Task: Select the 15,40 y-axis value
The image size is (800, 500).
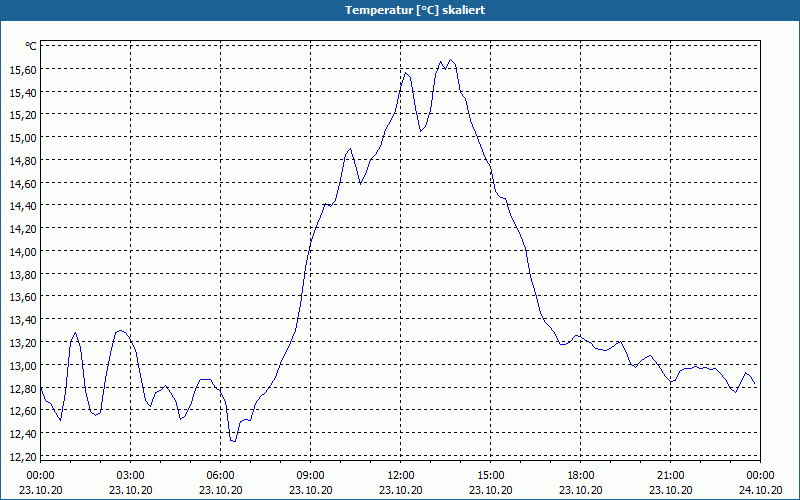Action: pos(23,92)
